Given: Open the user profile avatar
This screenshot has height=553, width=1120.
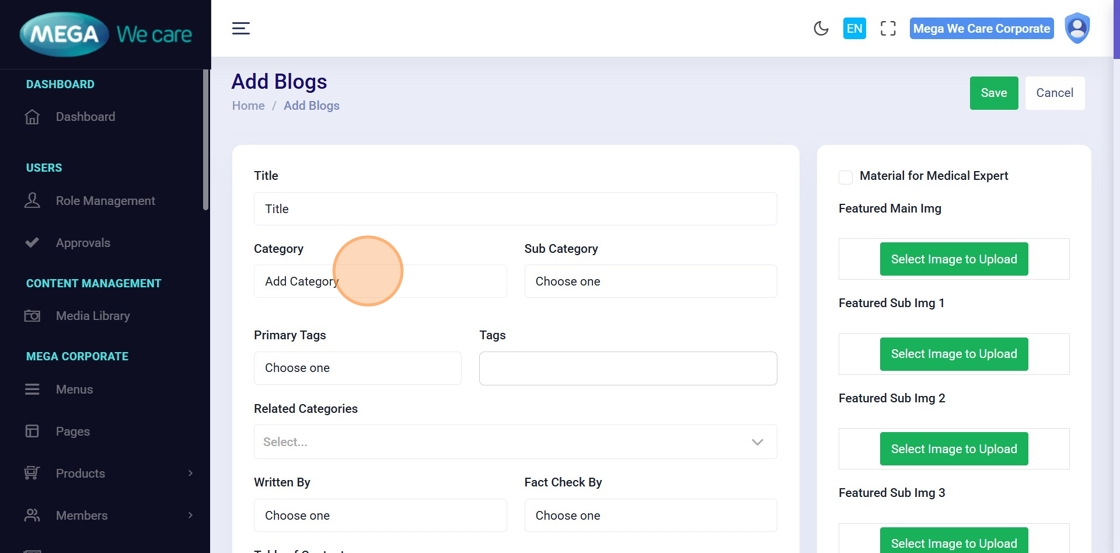Looking at the screenshot, I should (1077, 28).
